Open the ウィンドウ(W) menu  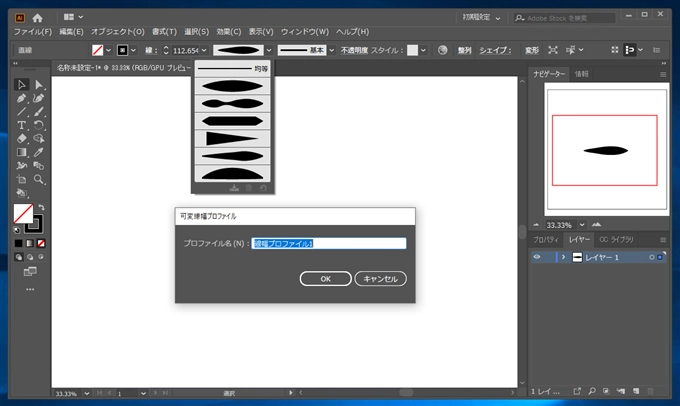click(304, 32)
